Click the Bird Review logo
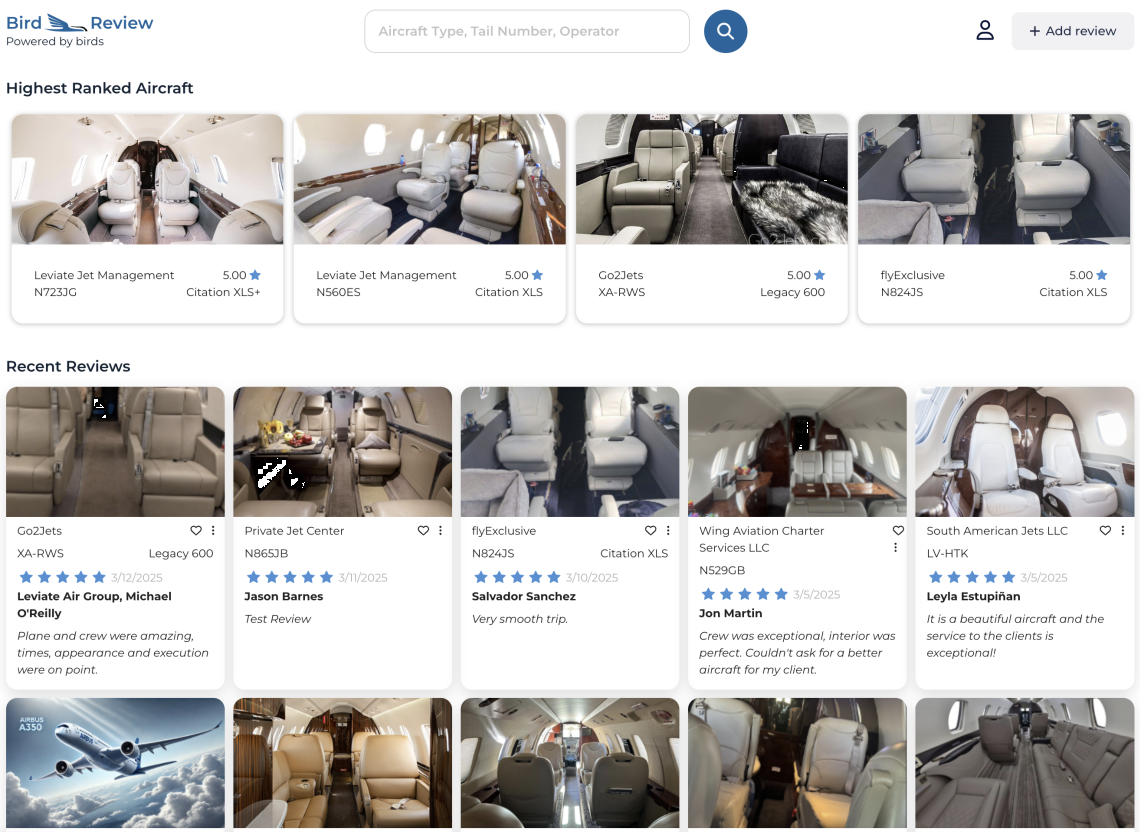Viewport: 1140px width, 832px height. (79, 30)
